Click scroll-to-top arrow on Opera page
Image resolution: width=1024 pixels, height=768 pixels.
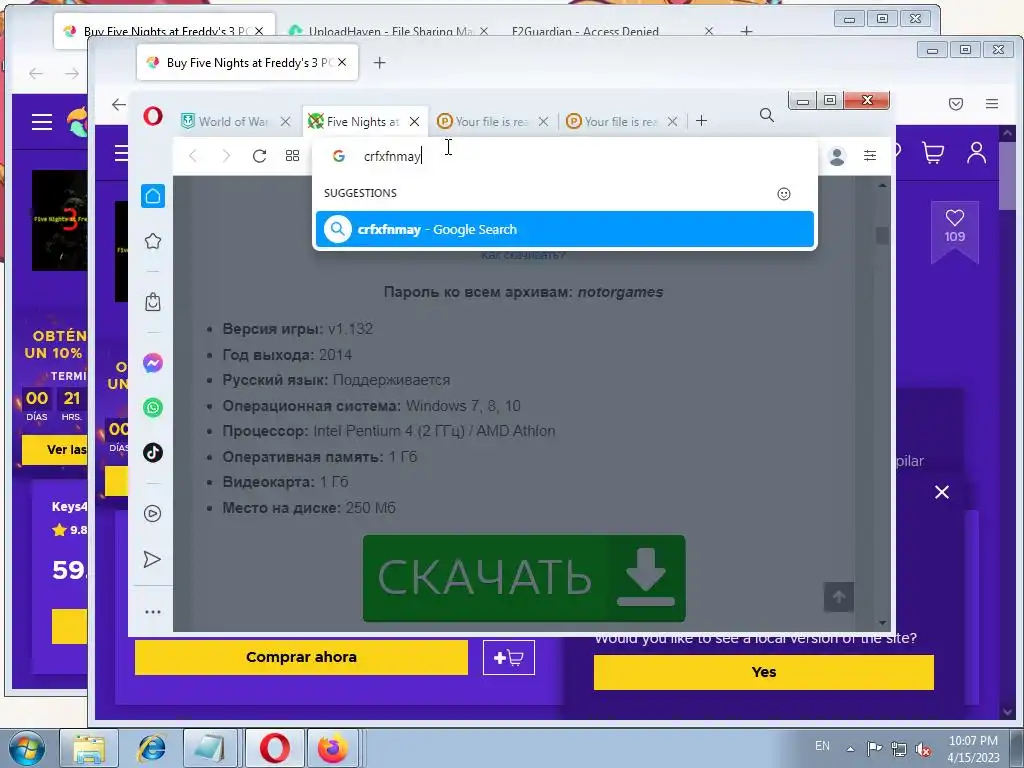[x=839, y=597]
